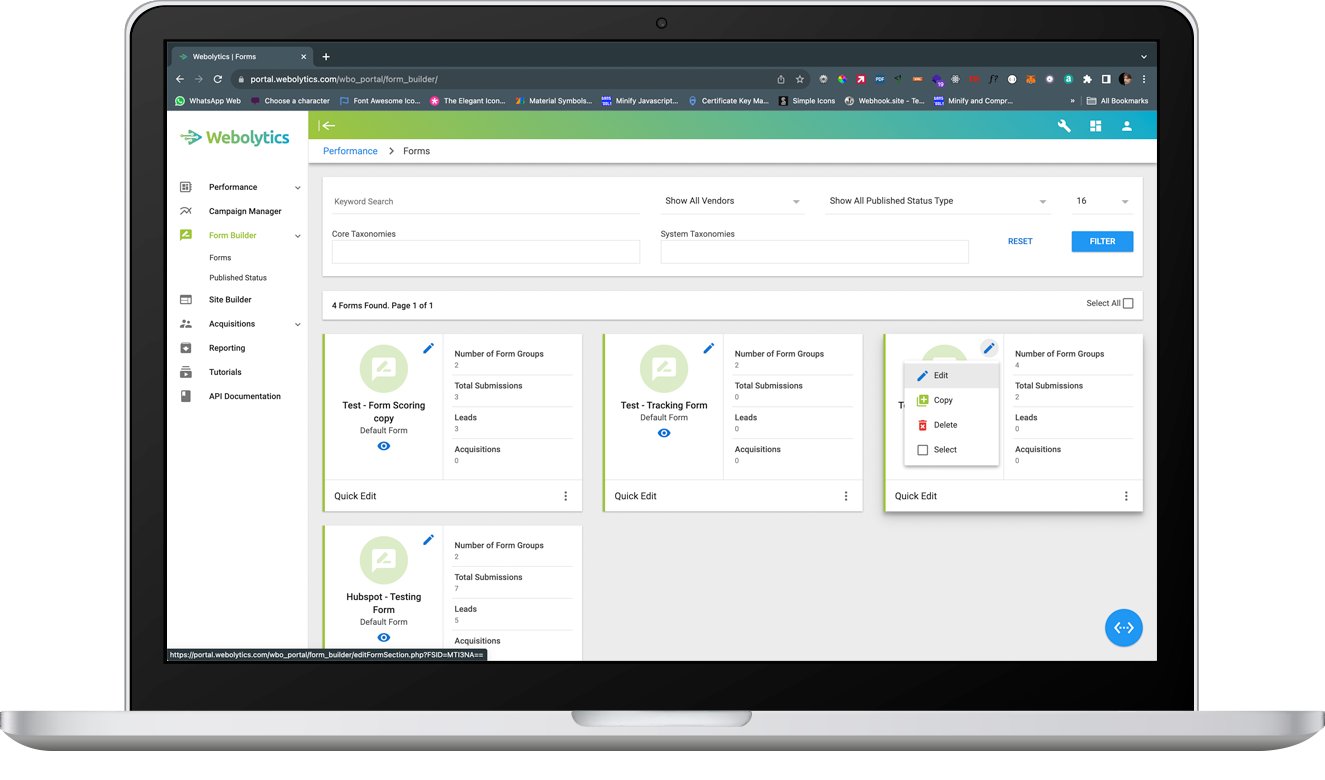
Task: Click the blue floating code button
Action: tap(1123, 628)
